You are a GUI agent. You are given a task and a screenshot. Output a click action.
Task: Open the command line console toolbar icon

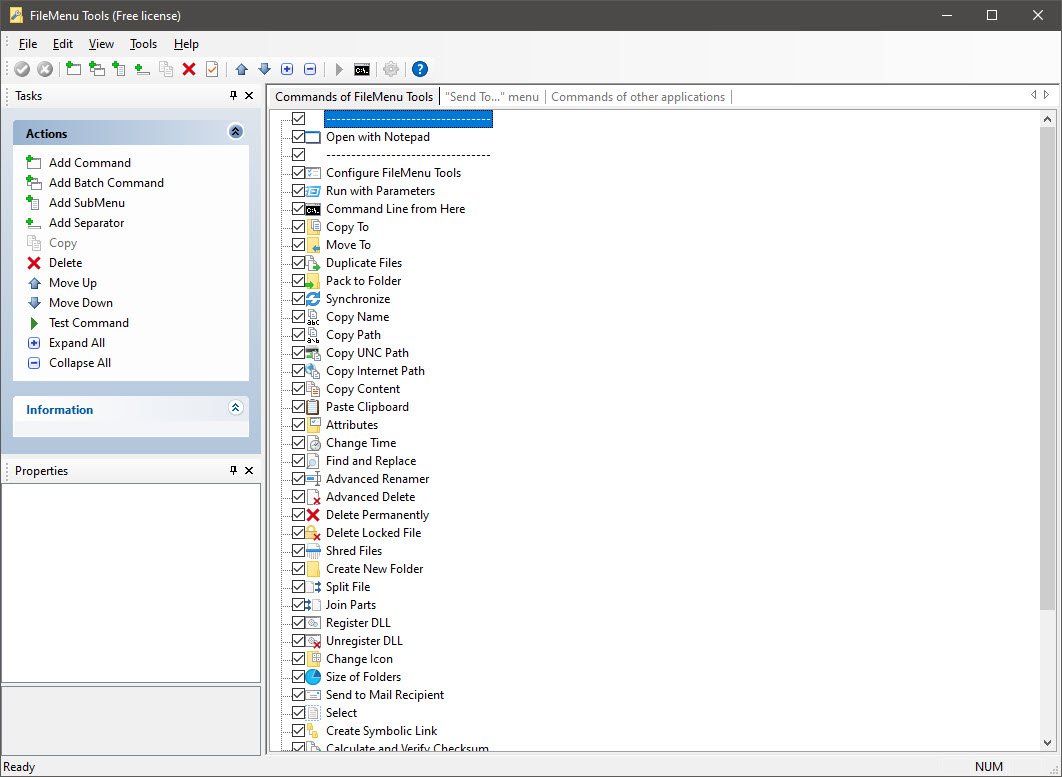point(362,69)
